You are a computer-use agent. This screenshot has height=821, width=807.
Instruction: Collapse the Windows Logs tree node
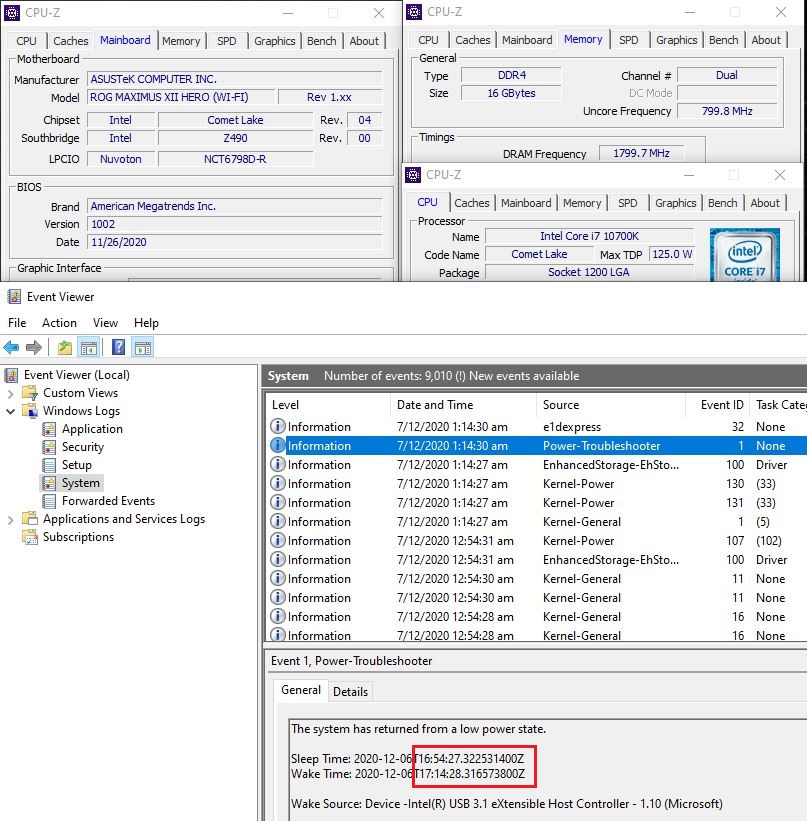(x=10, y=411)
